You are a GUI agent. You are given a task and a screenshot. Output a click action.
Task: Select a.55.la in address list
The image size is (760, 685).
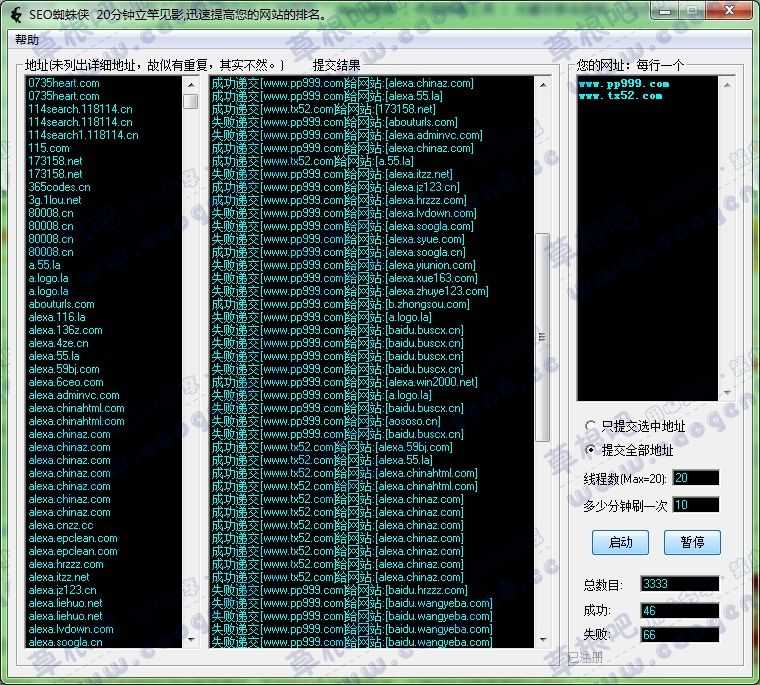point(45,265)
